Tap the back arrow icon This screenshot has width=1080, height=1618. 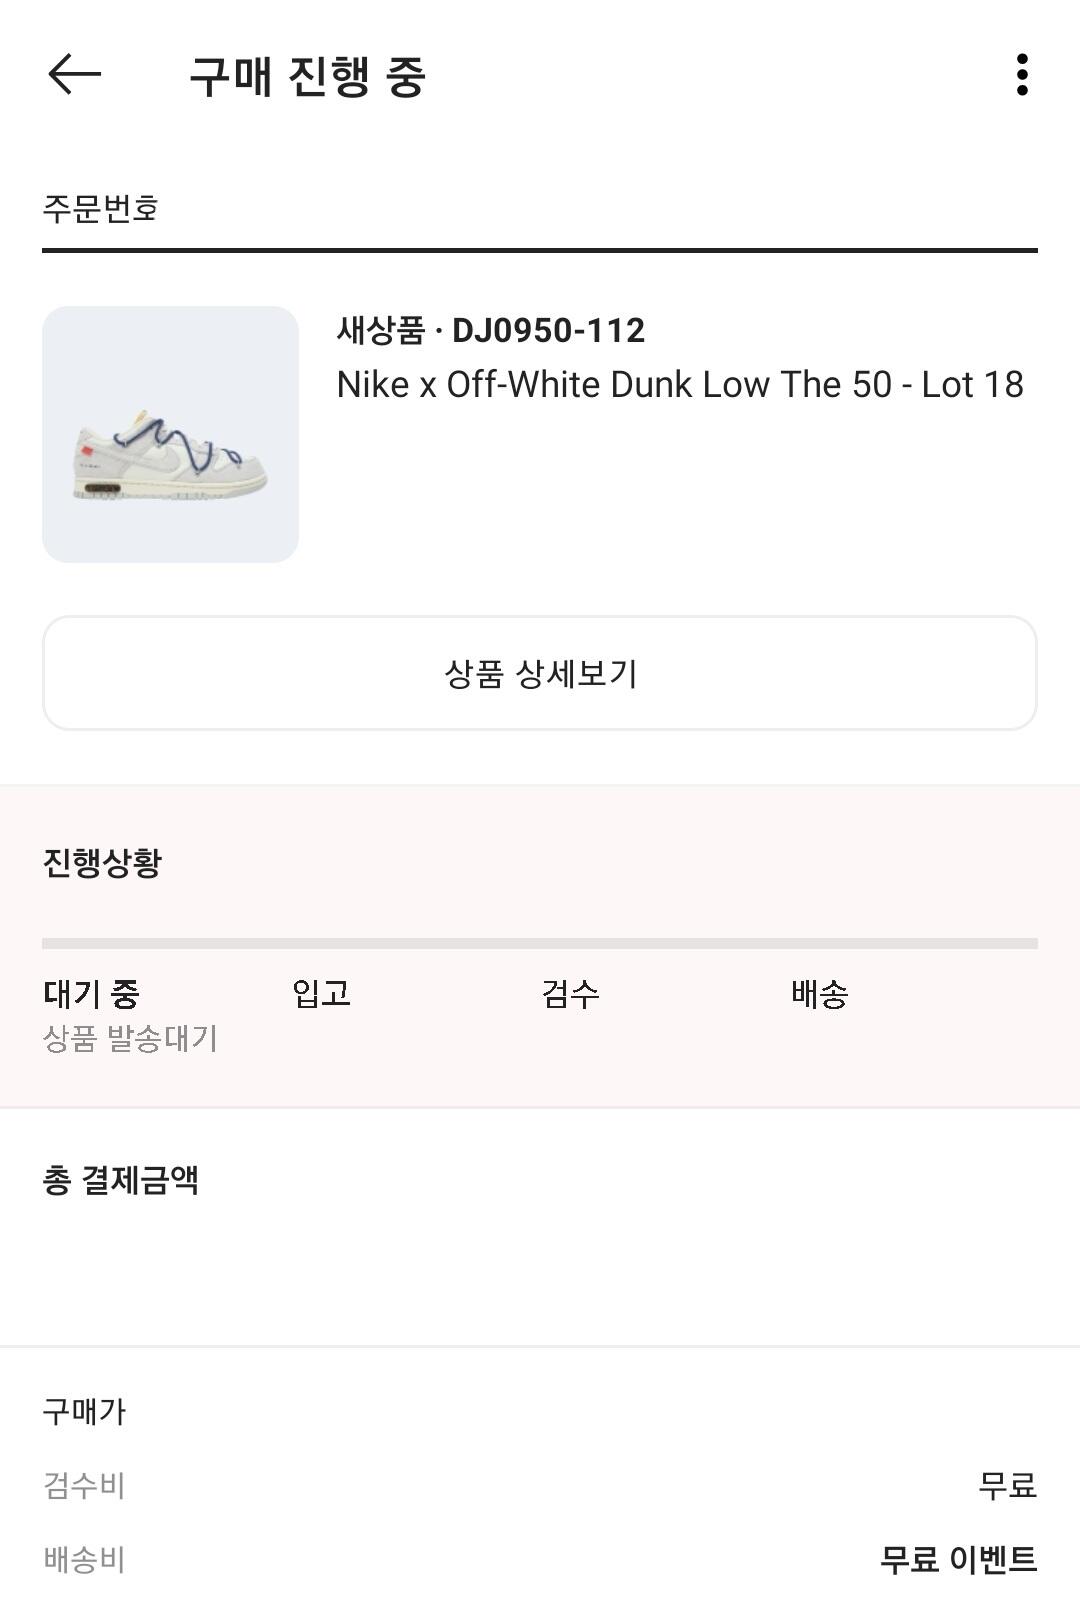tap(75, 75)
